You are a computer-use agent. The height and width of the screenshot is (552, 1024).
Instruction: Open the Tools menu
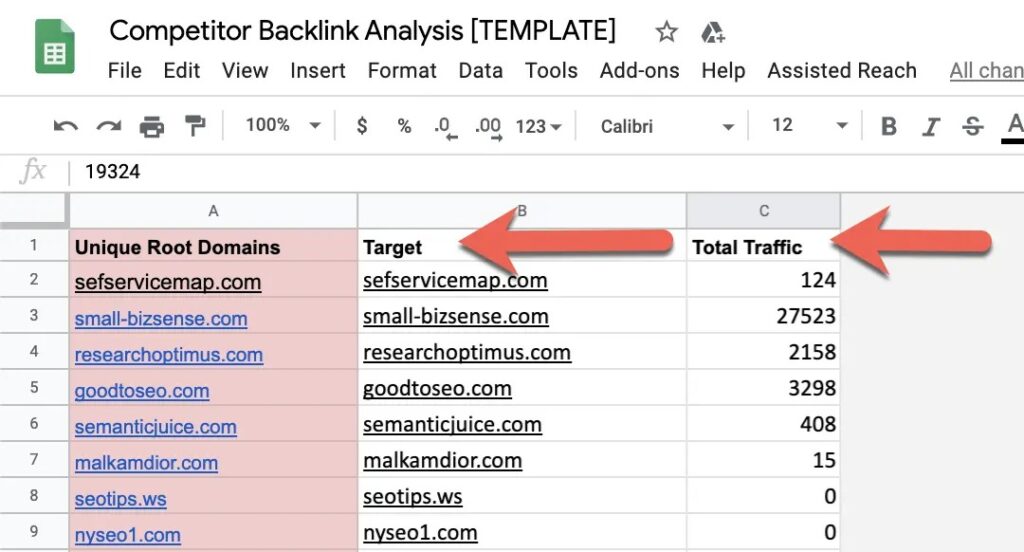551,71
